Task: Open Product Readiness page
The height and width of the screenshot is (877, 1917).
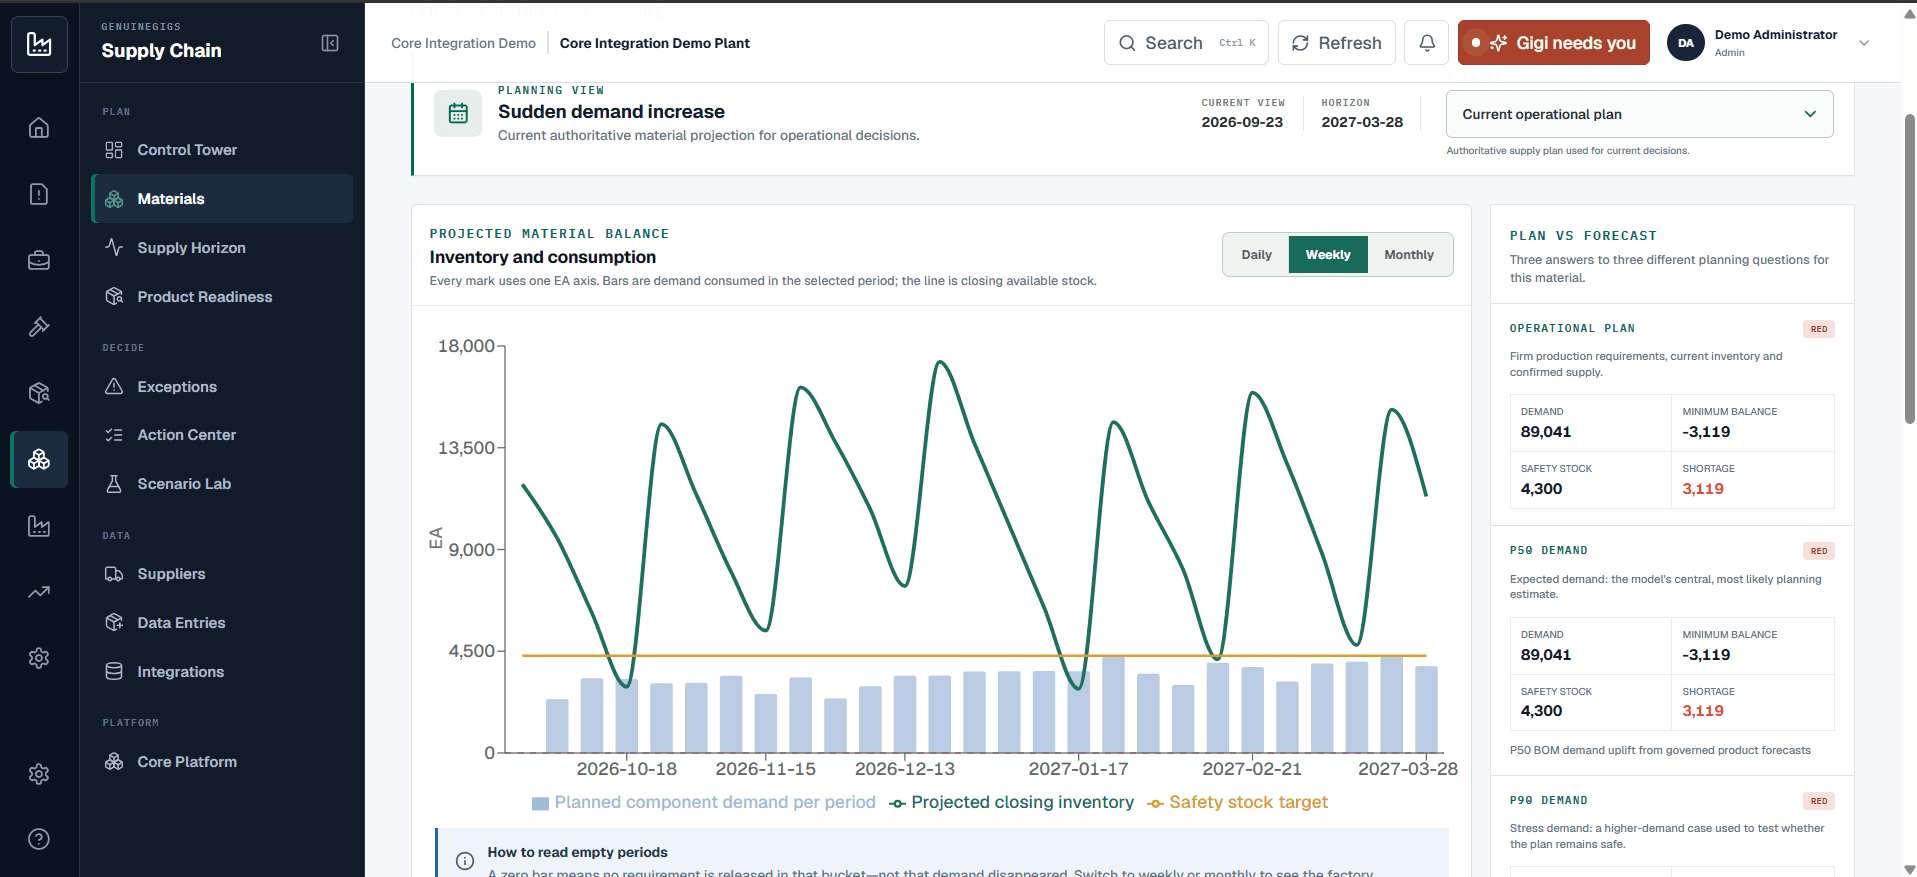Action: 222,297
